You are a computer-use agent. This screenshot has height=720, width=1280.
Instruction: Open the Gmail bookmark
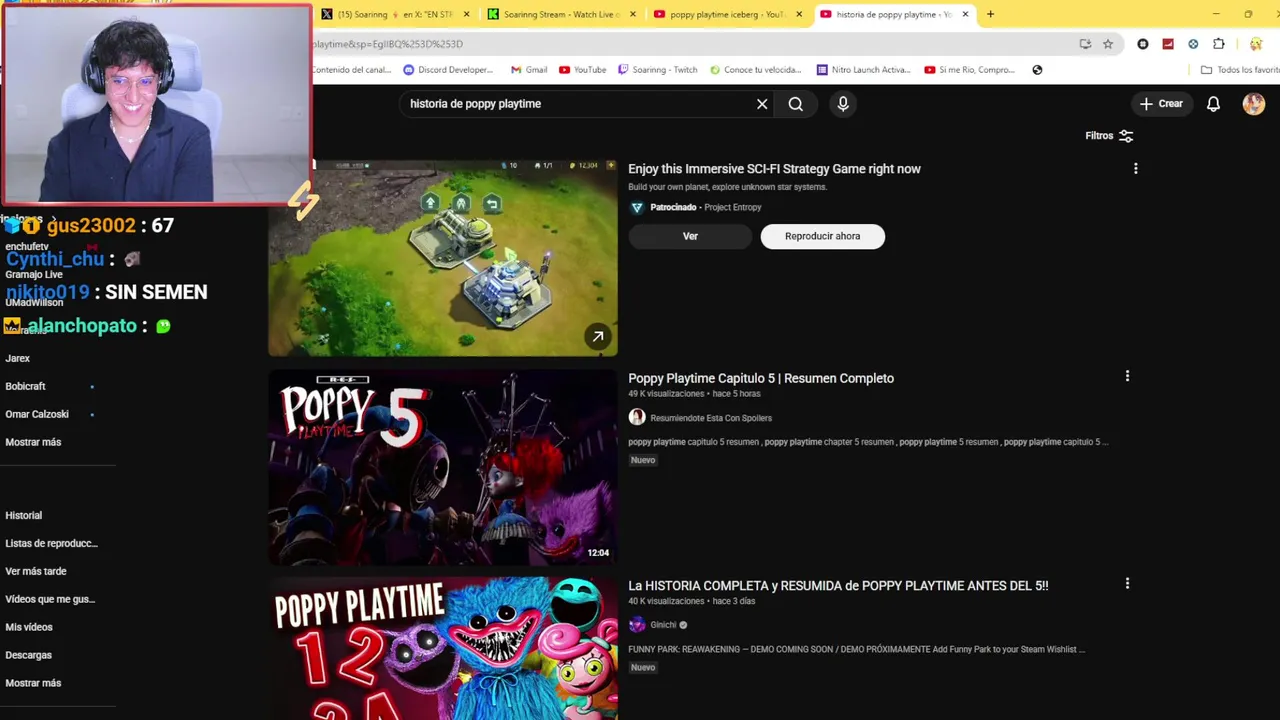click(528, 70)
